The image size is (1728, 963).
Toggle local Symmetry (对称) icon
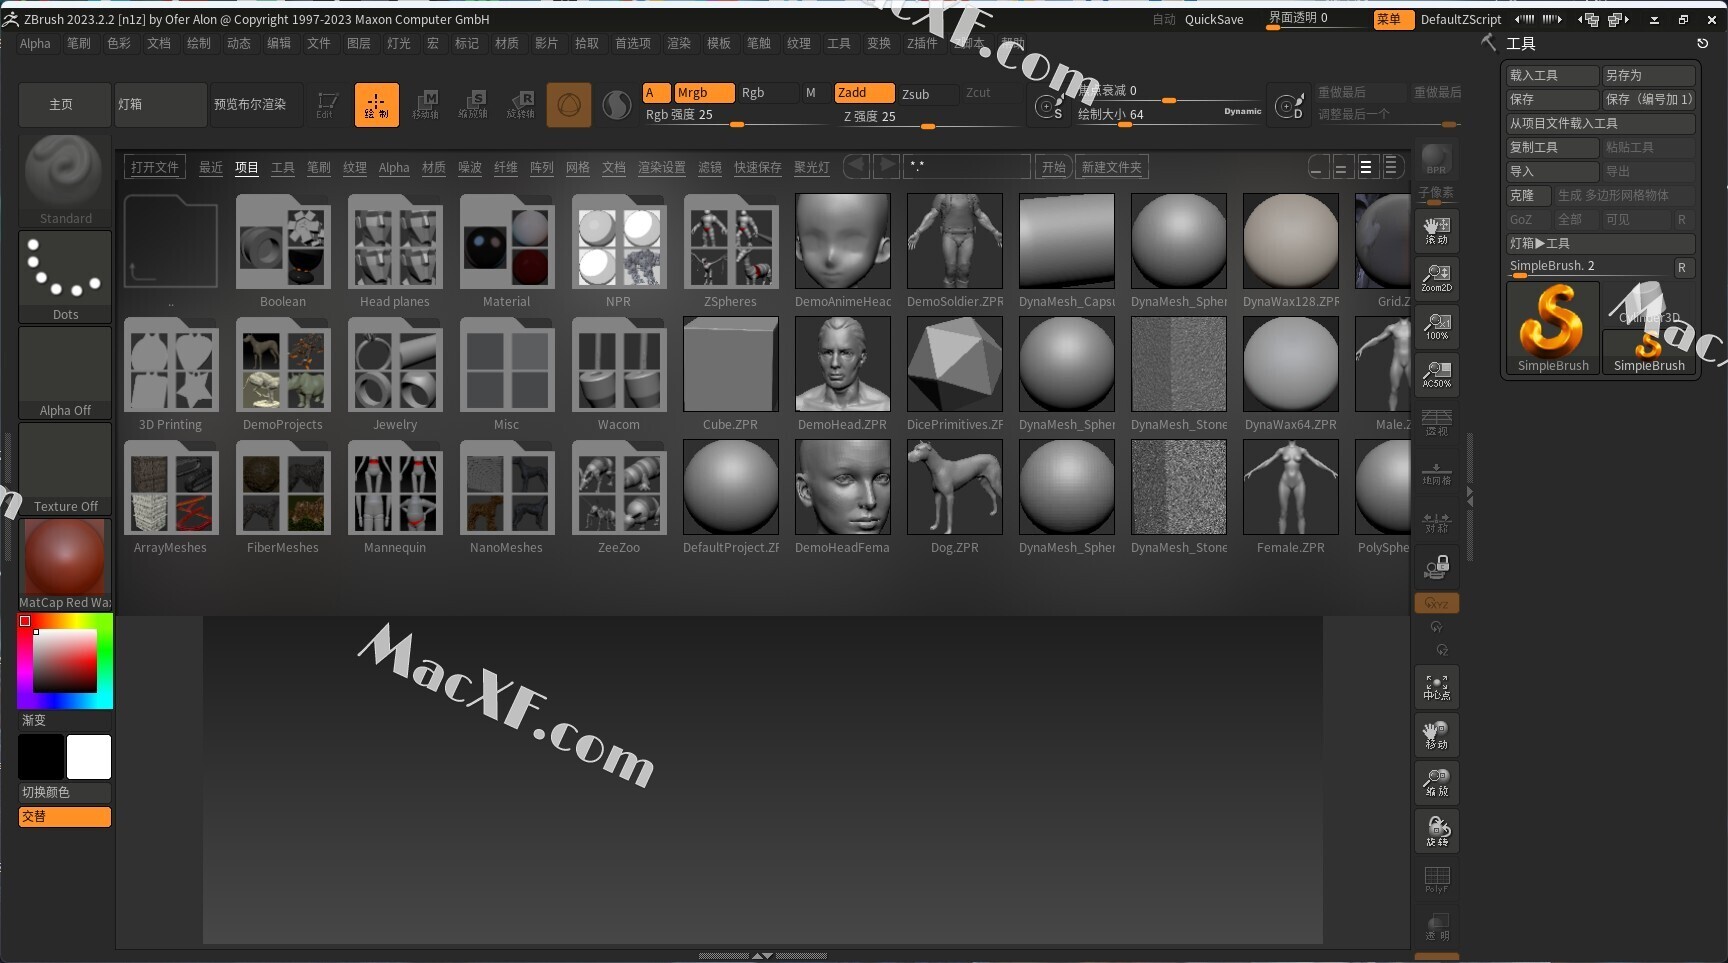tap(1437, 522)
